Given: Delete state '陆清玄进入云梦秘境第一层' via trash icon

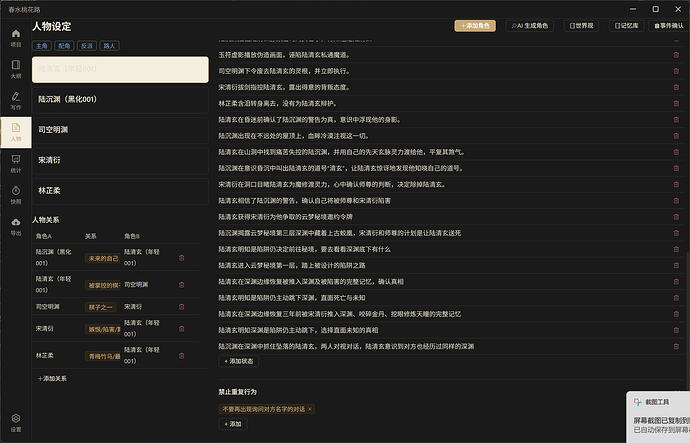Looking at the screenshot, I should coord(676,265).
